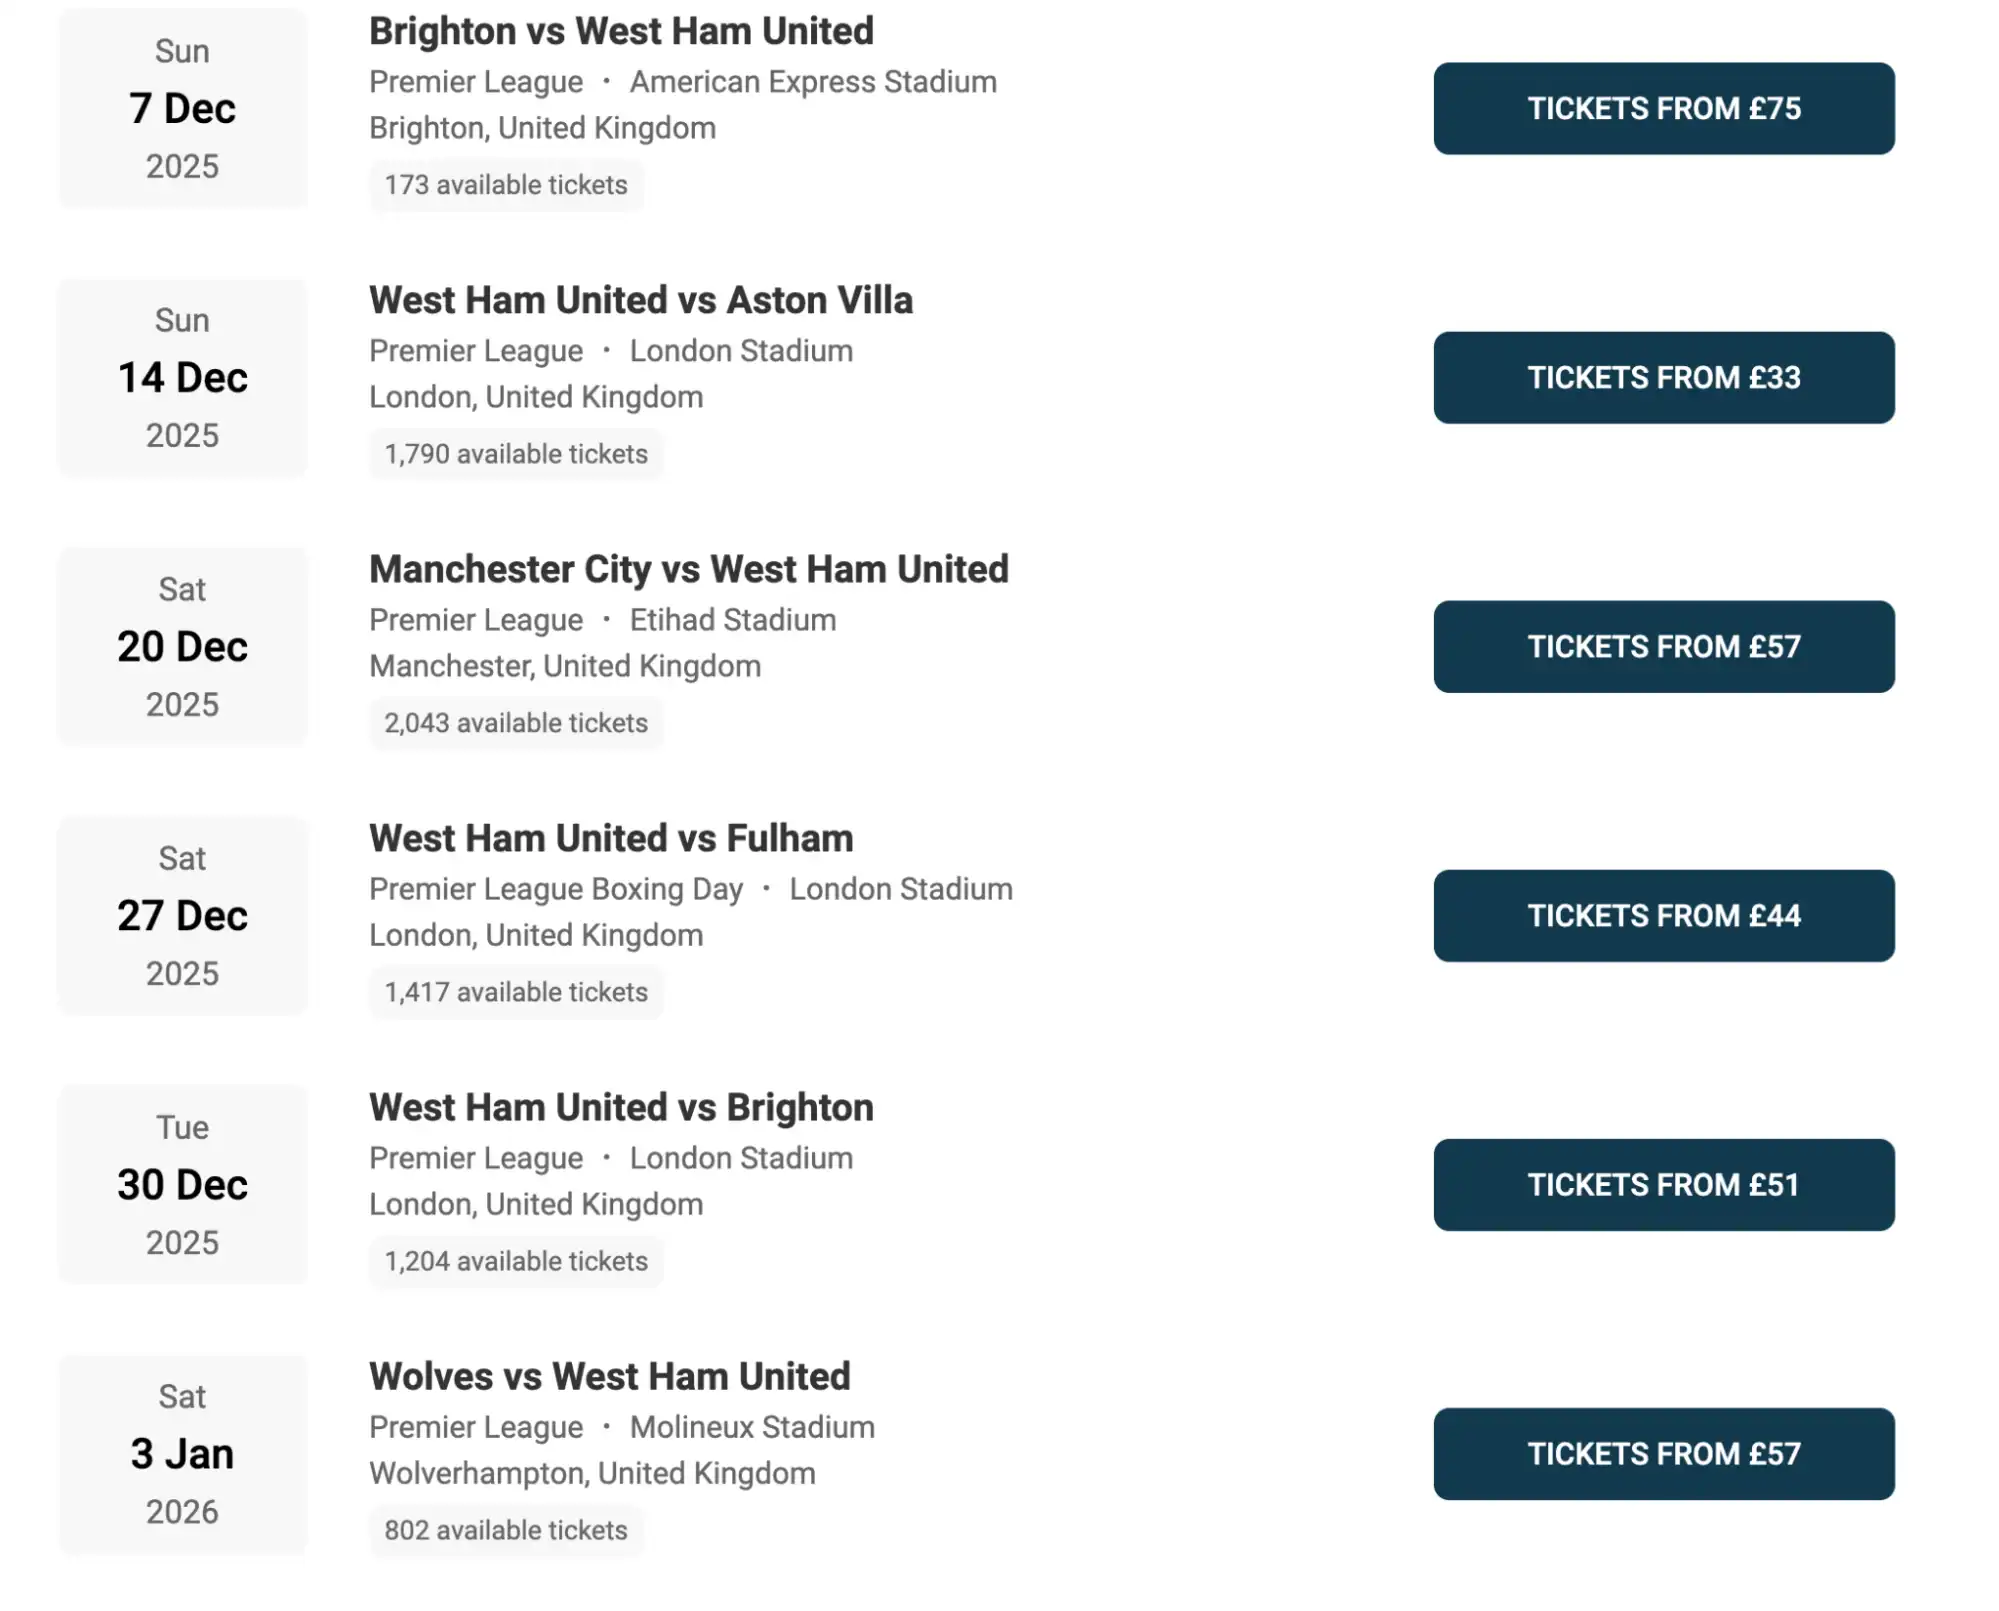This screenshot has width=1999, height=1611.
Task: Click TICKETS FROM £51 for West Ham vs Brighton
Action: (1663, 1184)
